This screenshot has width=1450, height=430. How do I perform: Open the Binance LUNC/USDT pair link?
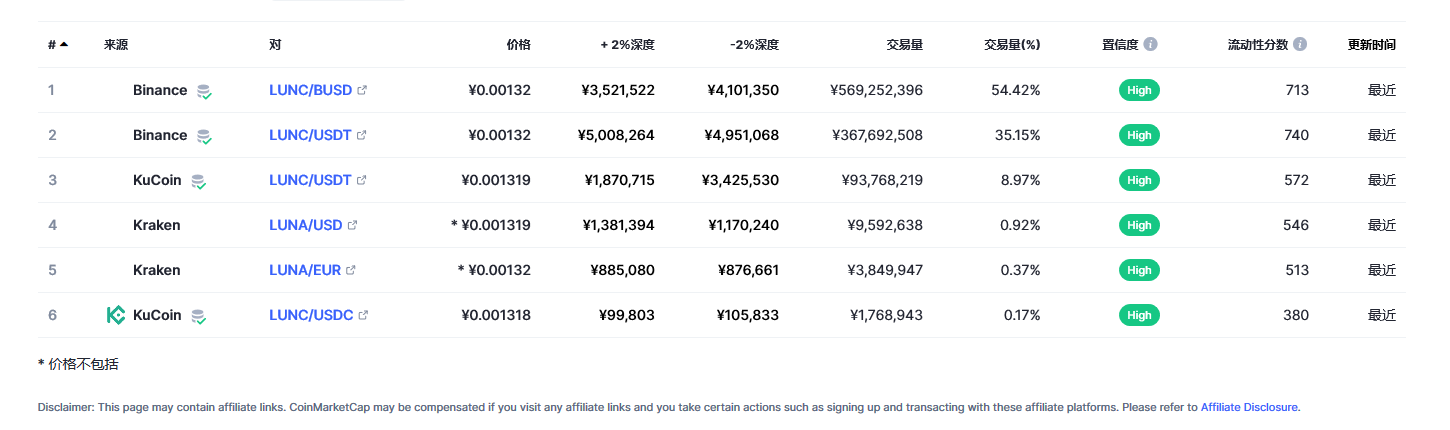310,135
